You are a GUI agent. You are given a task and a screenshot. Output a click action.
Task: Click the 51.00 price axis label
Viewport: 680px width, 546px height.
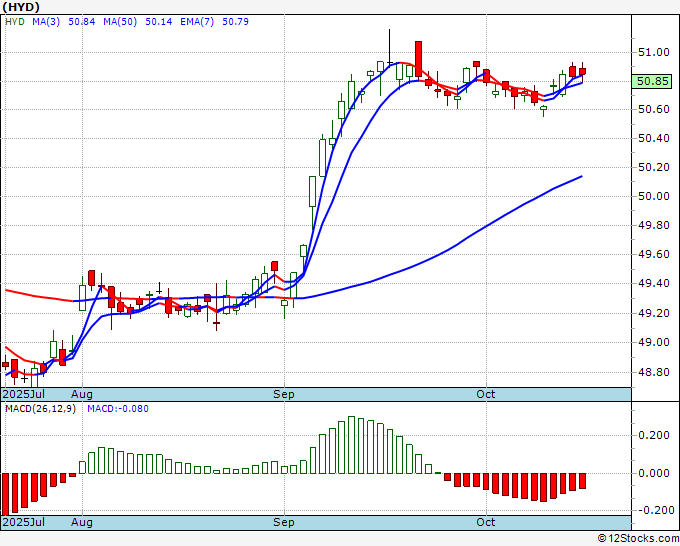point(654,52)
